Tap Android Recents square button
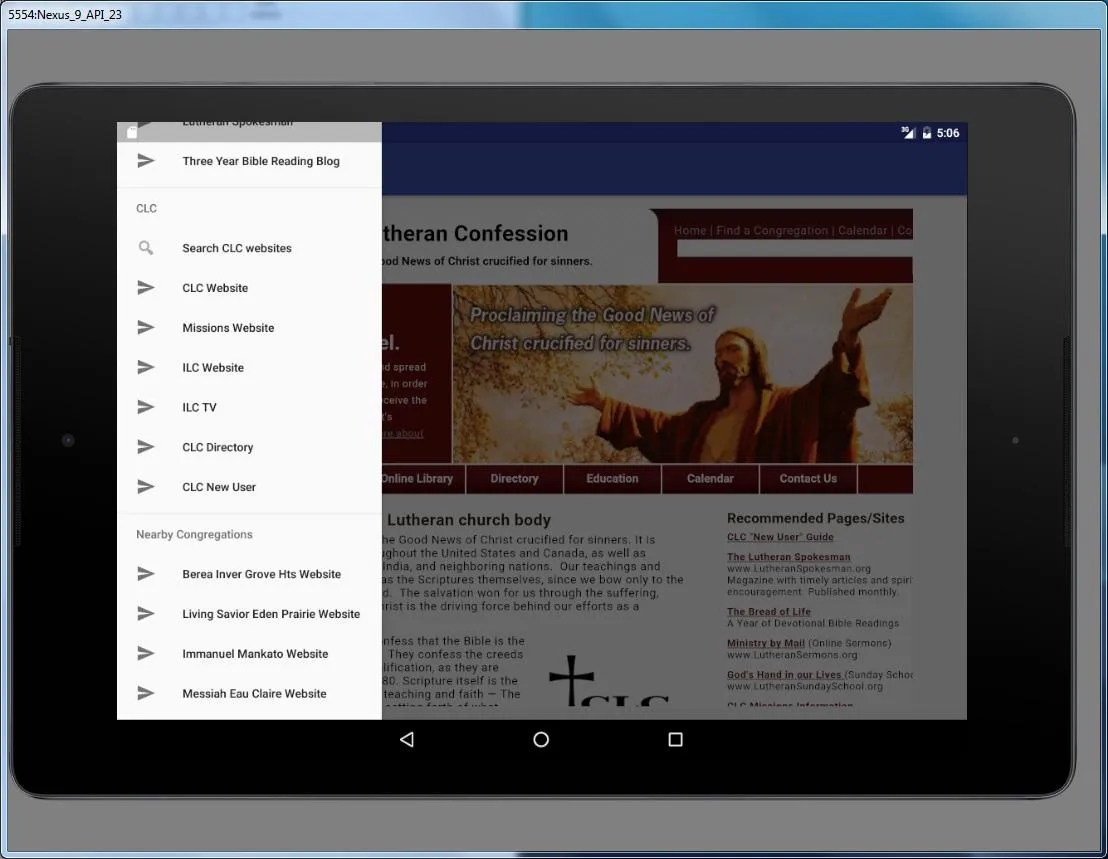Viewport: 1108px width, 859px height. (x=676, y=740)
